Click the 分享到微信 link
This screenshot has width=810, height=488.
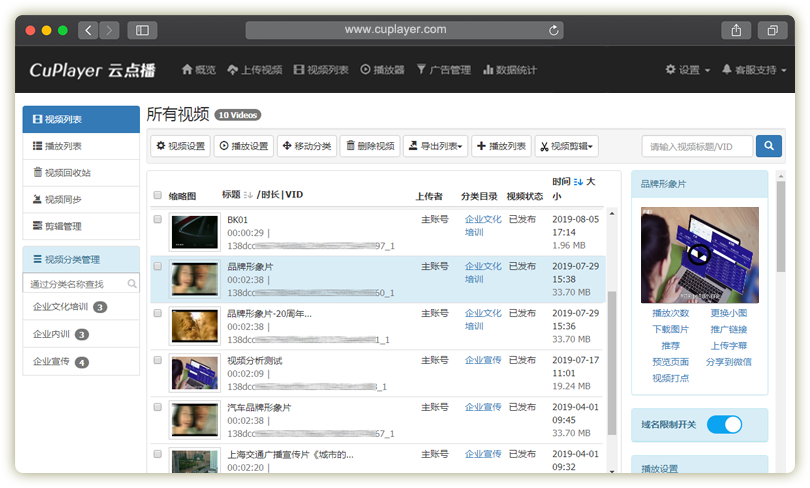729,362
